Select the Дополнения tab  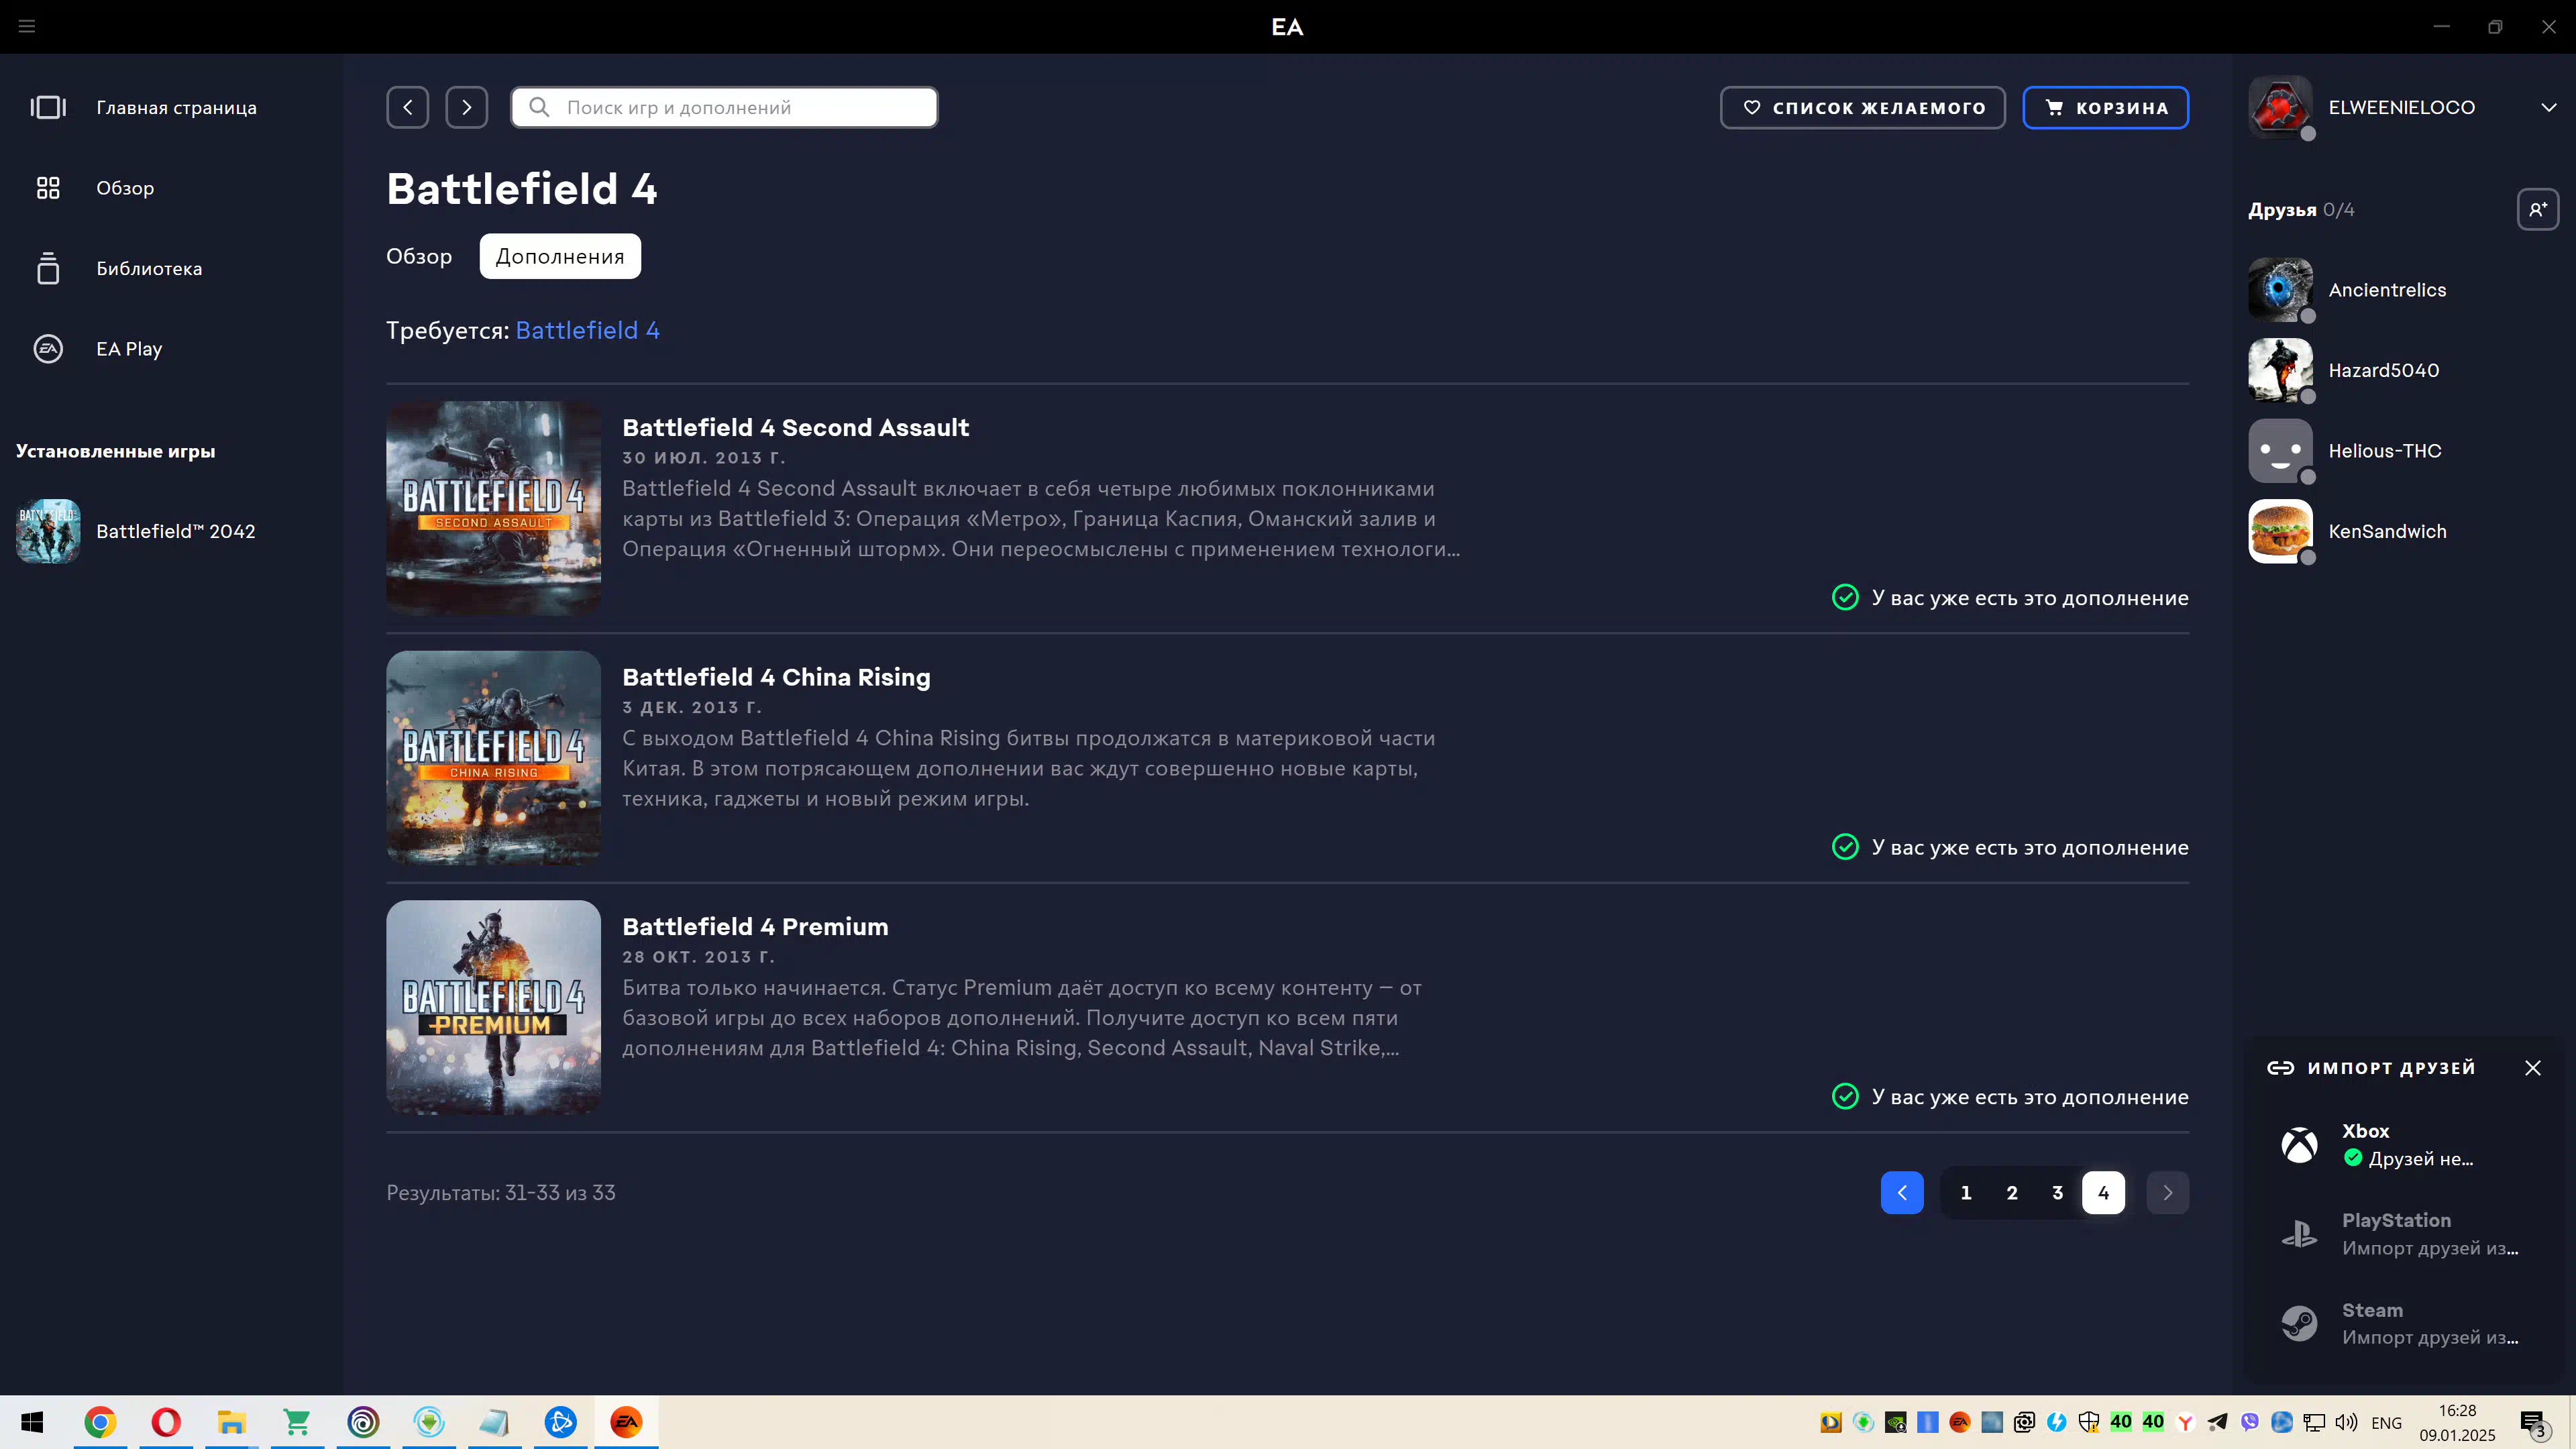tap(560, 256)
